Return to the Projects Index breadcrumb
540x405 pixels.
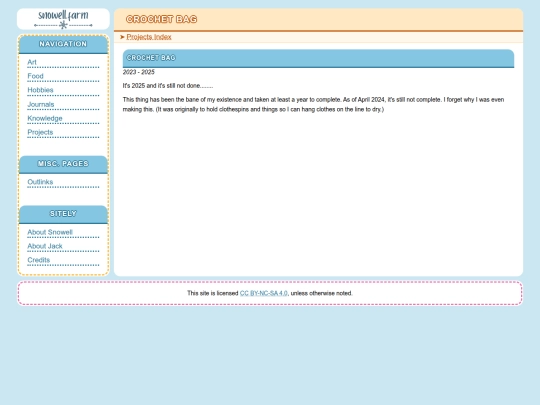(x=149, y=37)
